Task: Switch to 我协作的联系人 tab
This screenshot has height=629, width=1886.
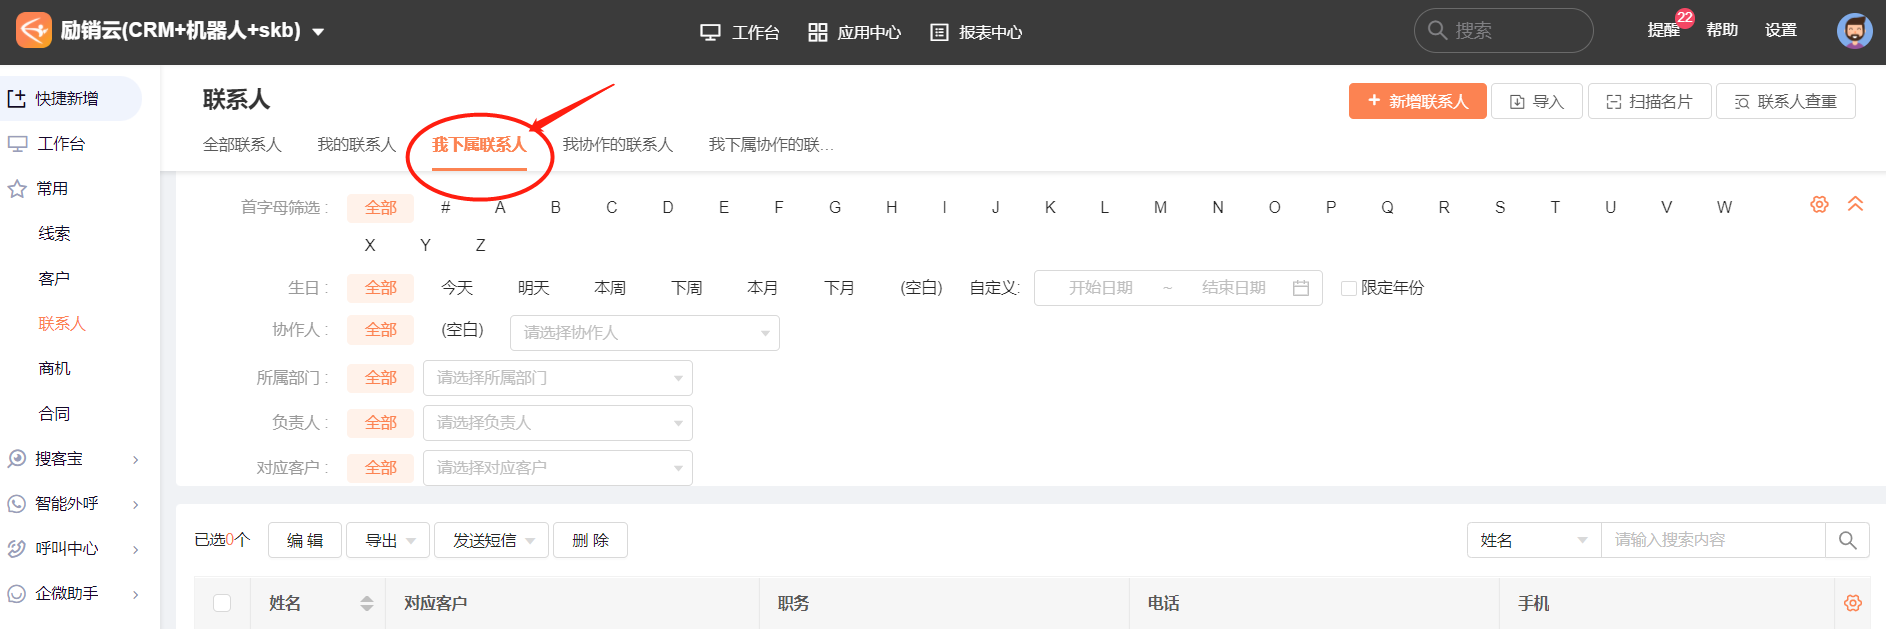Action: 618,145
